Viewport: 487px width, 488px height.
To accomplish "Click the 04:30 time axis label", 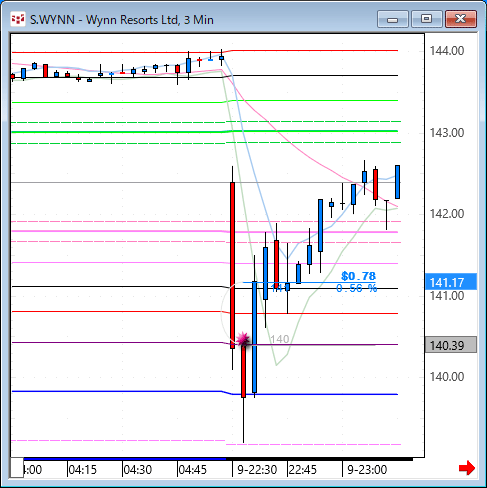I will click(138, 470).
